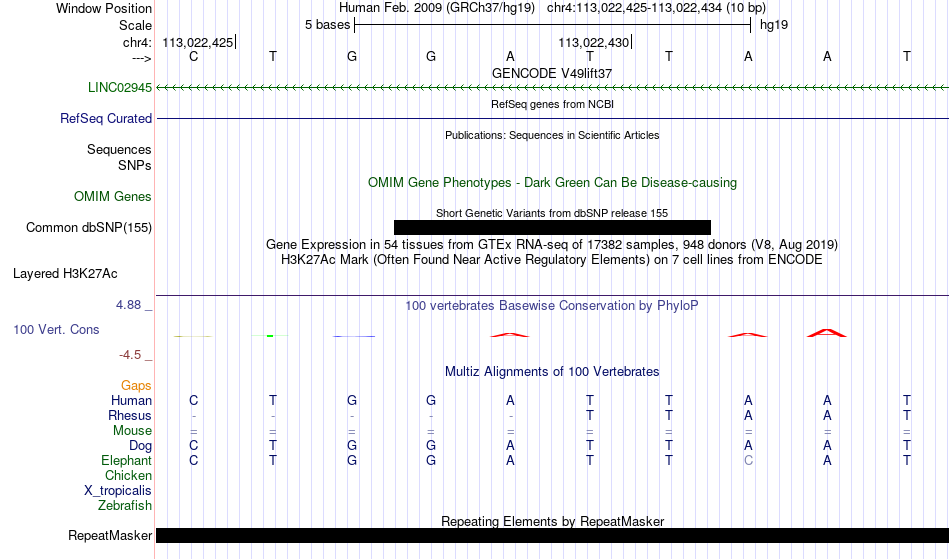Click the OMIM Gene Phenotypes green title

click(552, 182)
